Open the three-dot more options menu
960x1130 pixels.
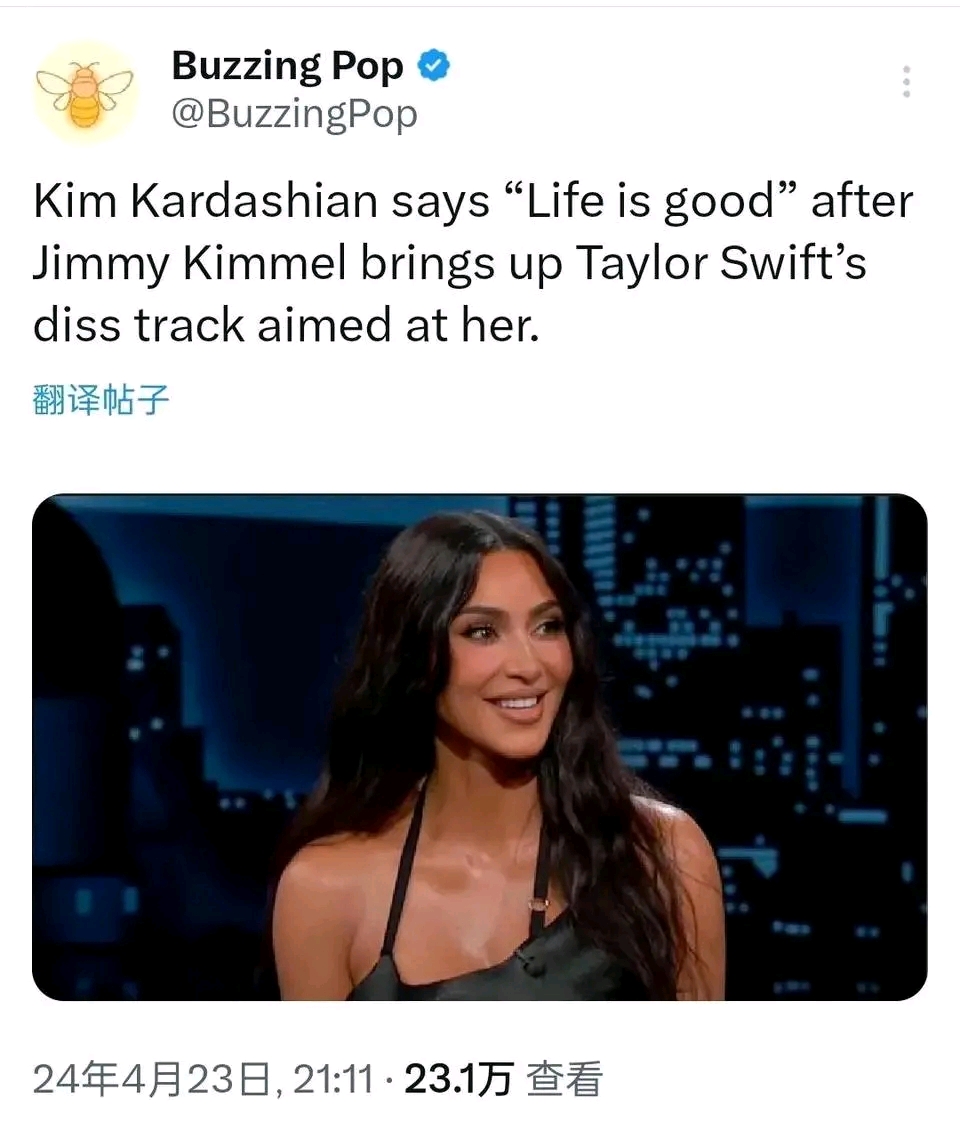point(907,81)
